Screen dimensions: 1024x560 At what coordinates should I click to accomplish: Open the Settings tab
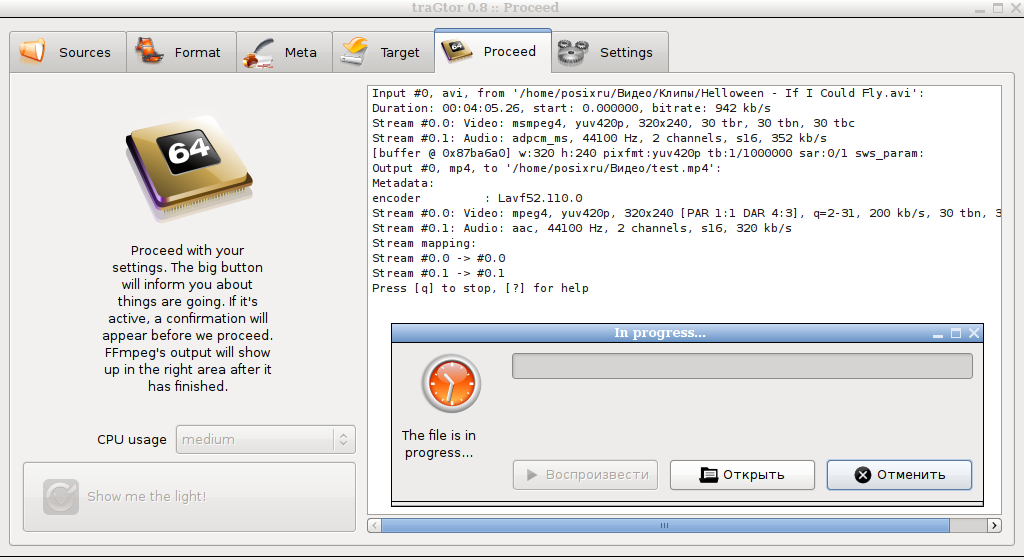pyautogui.click(x=610, y=52)
